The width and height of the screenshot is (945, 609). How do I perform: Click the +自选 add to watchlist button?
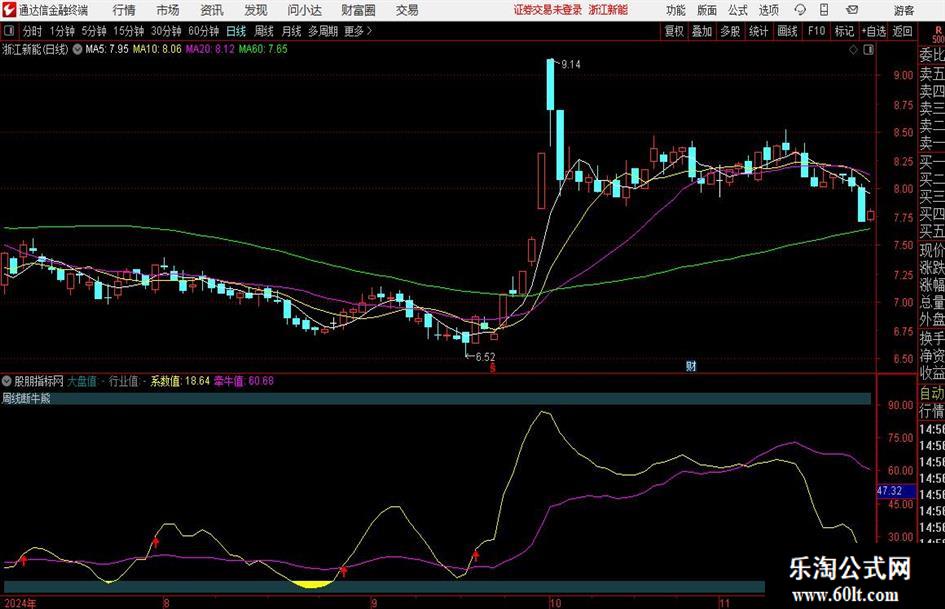pos(874,31)
